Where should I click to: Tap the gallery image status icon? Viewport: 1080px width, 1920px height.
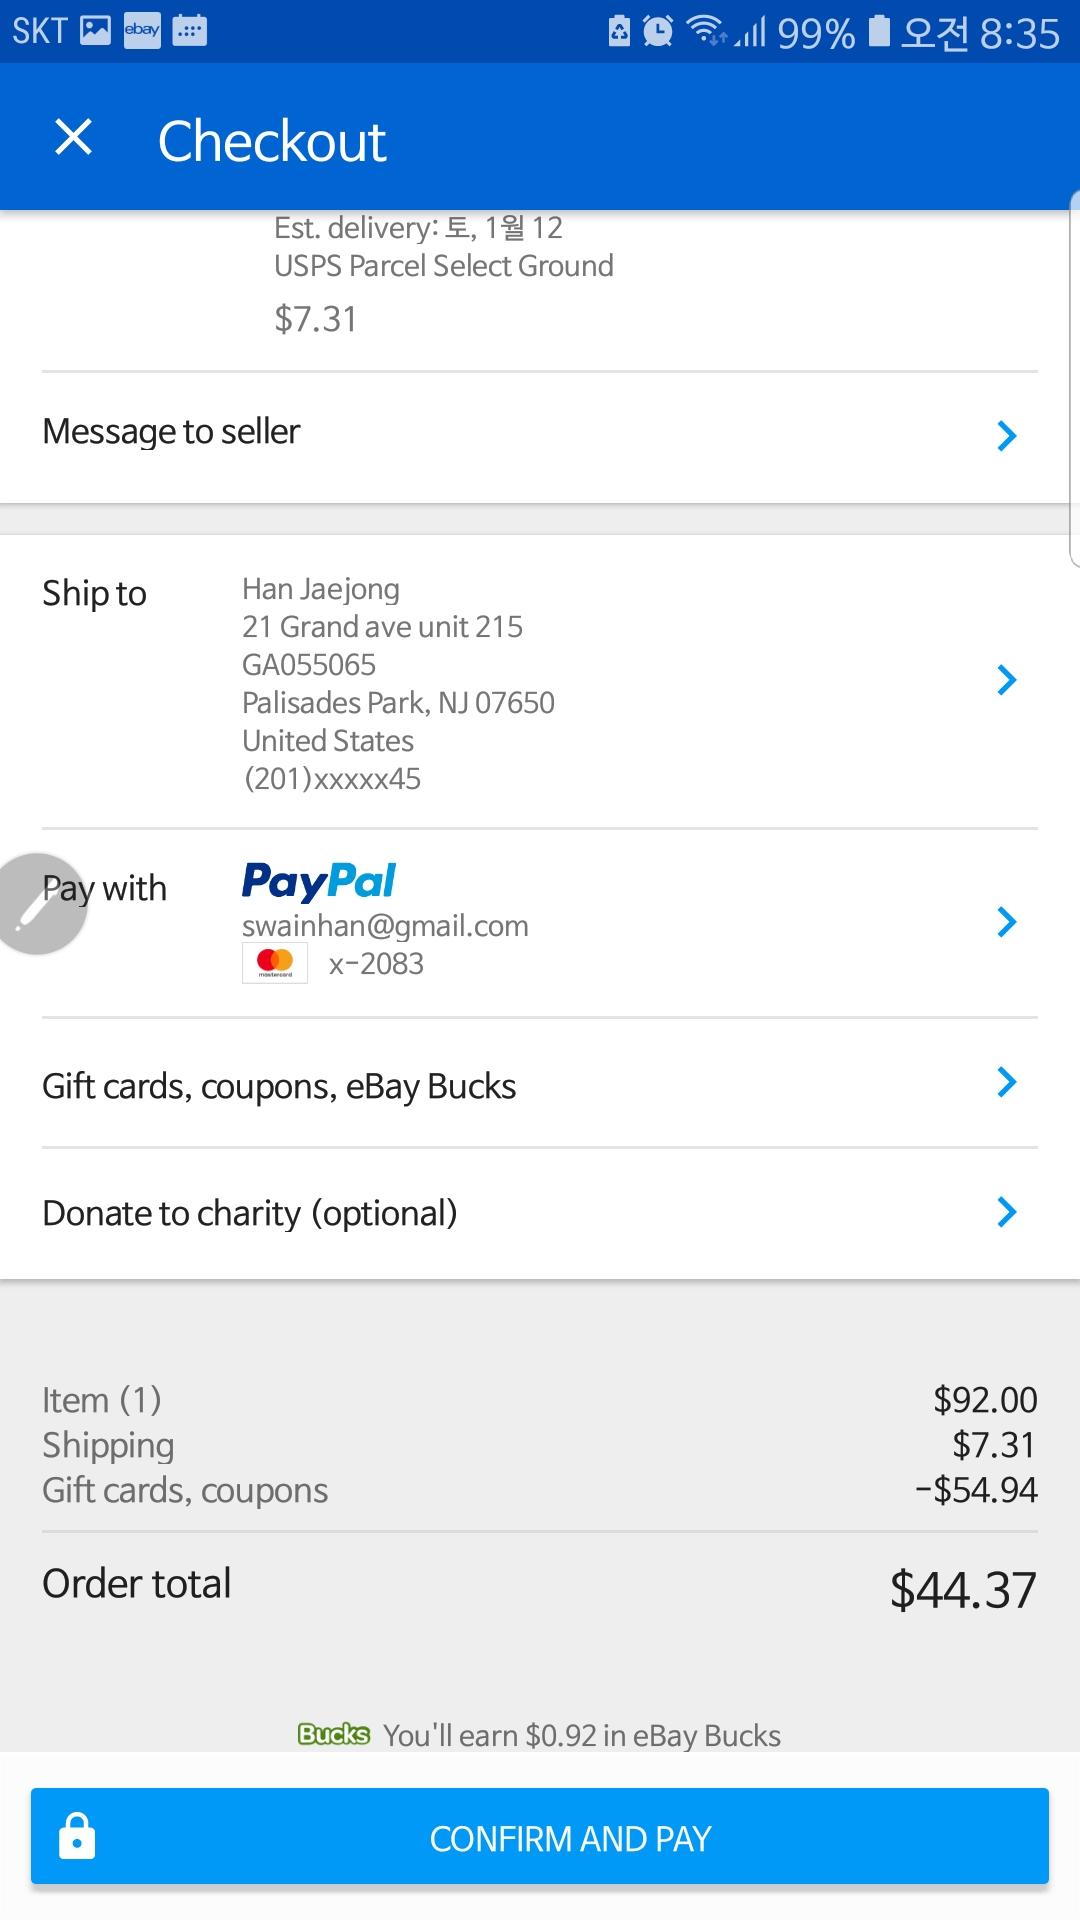[96, 30]
